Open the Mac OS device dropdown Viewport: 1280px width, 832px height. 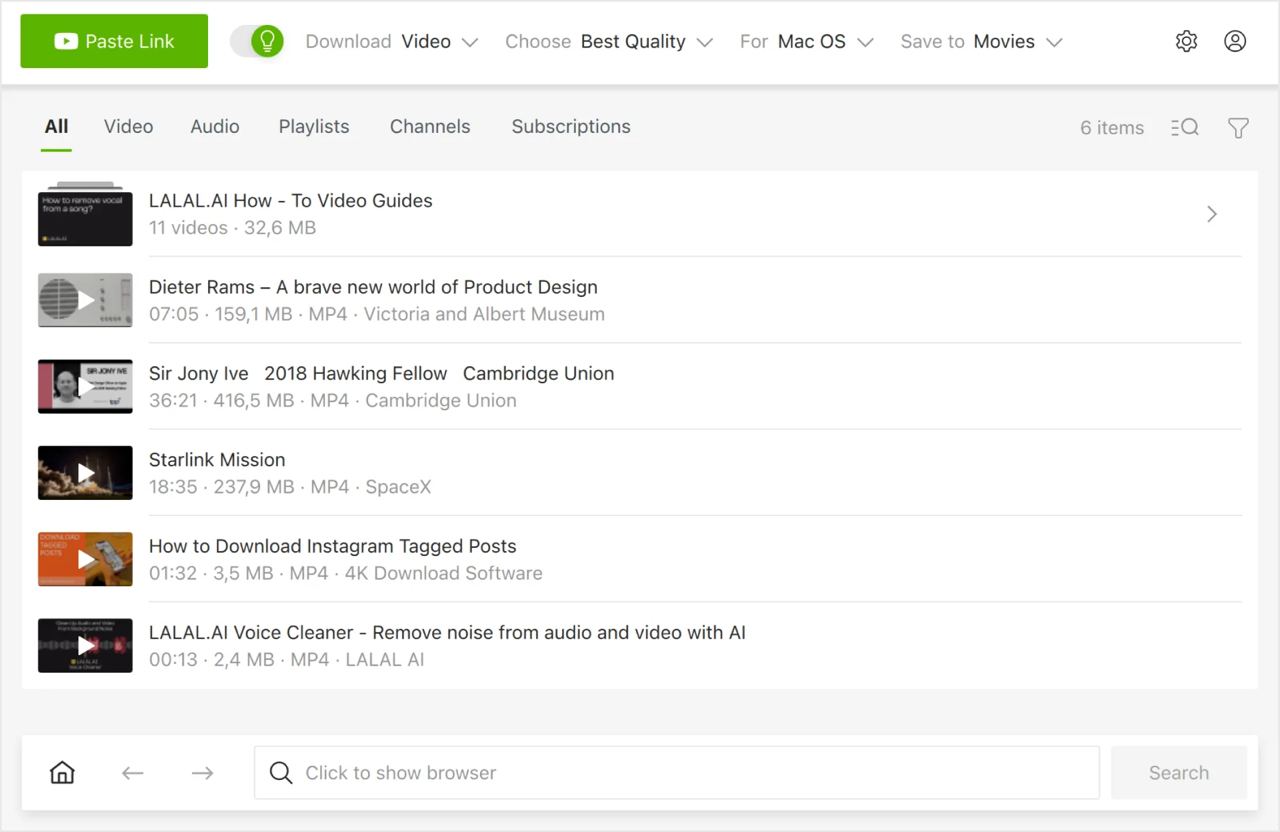[827, 41]
